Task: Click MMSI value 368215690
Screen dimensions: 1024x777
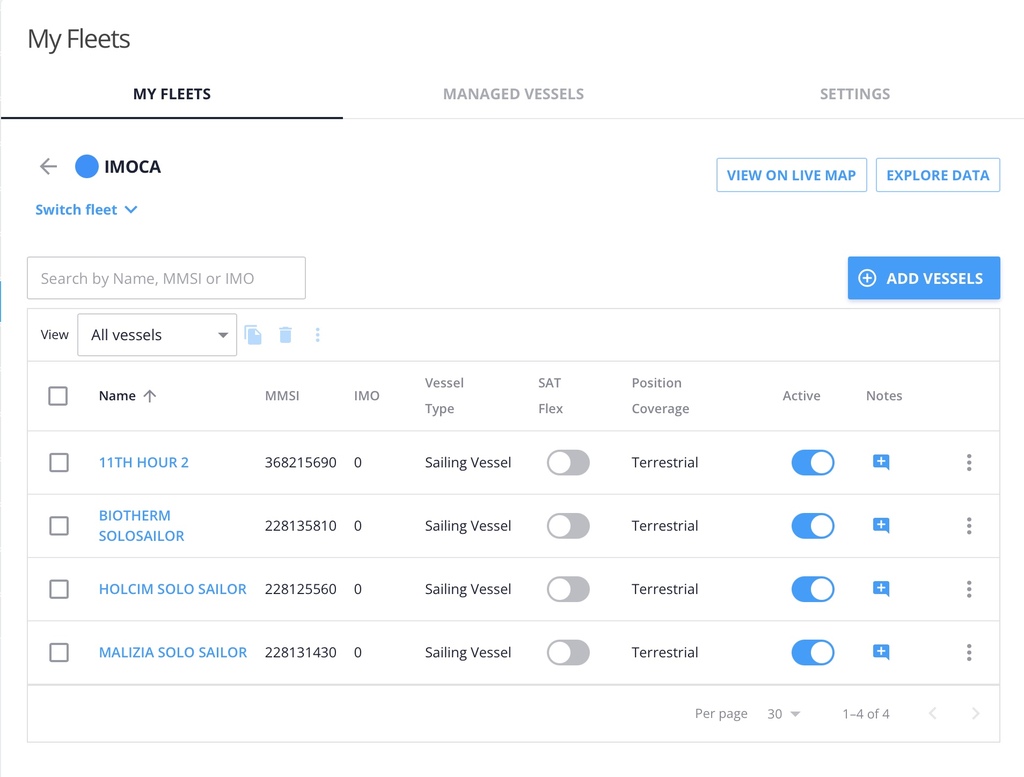Action: click(300, 462)
